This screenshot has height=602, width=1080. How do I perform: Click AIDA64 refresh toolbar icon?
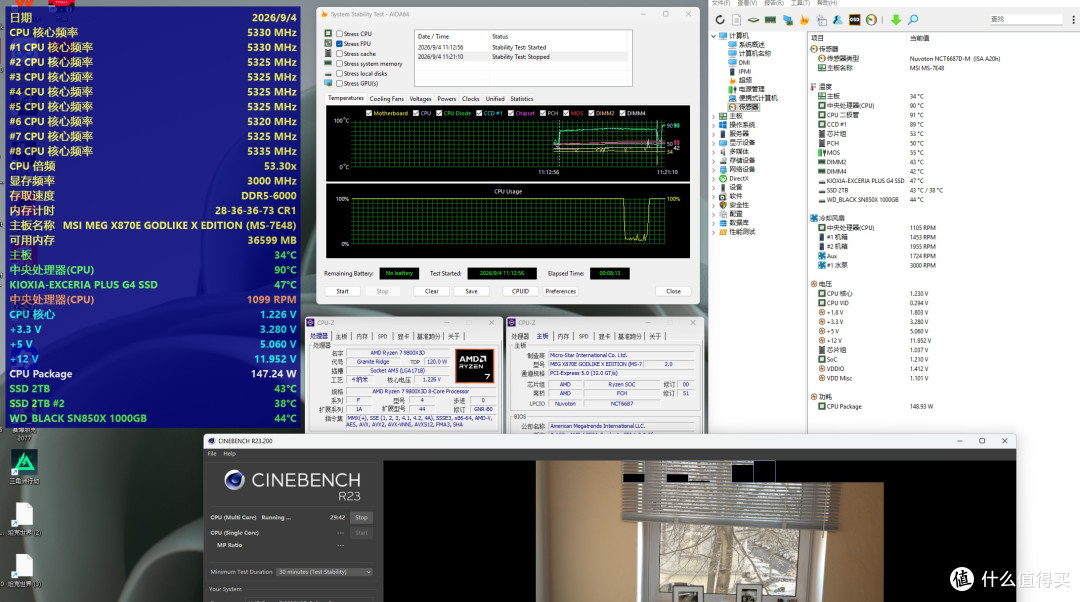(x=720, y=20)
